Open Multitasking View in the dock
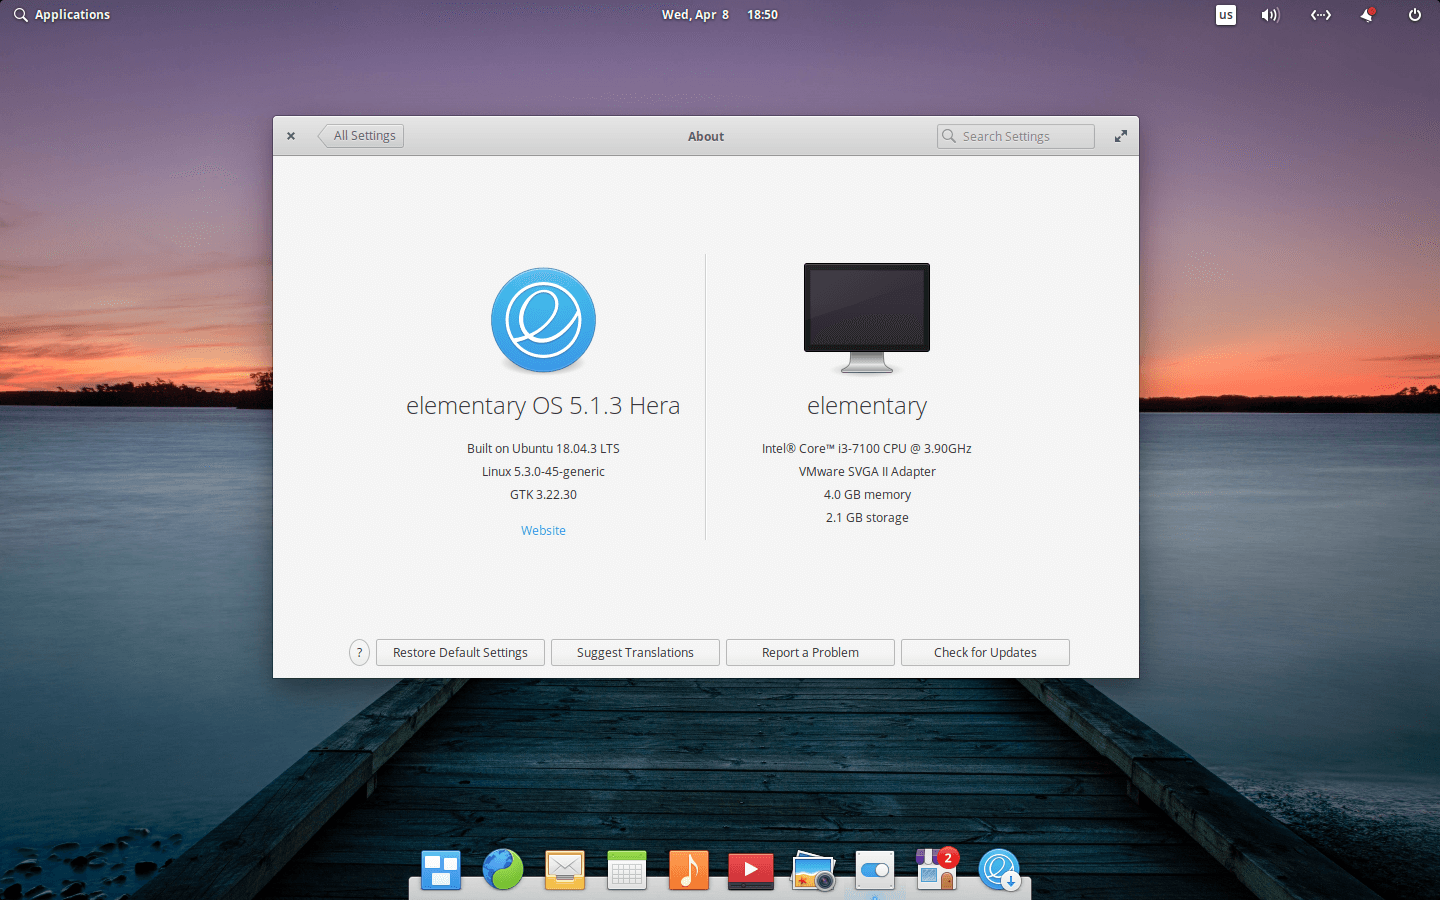Screen dimensions: 1440x900 coord(441,870)
